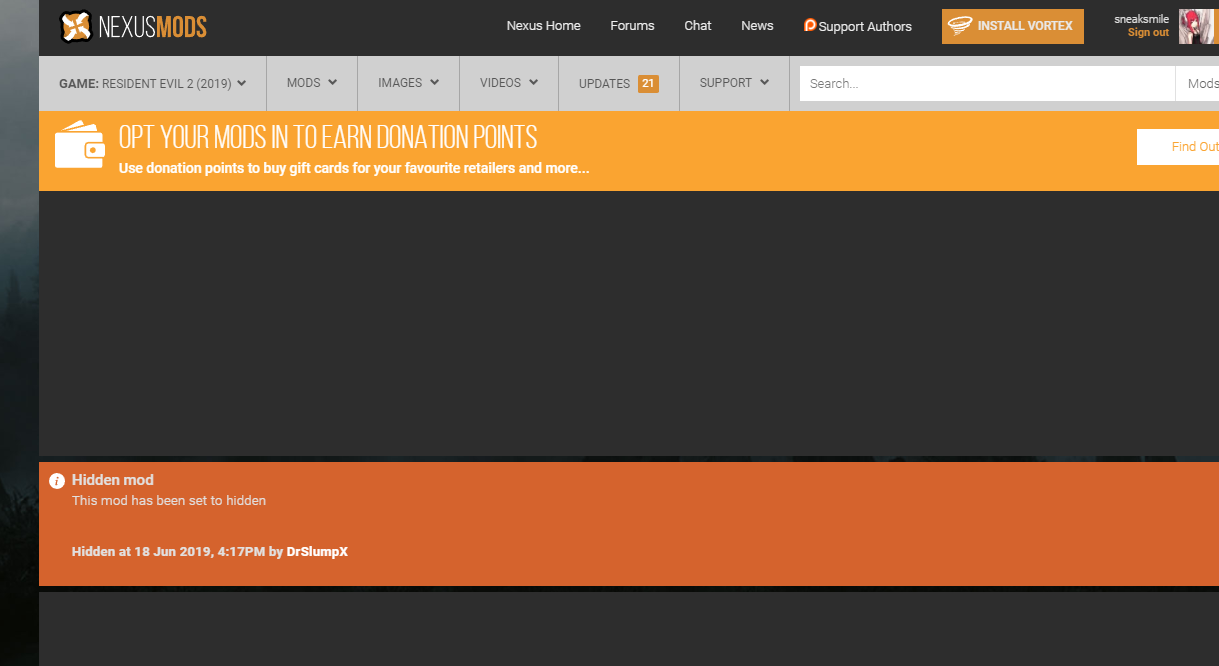Click the Patreon icon beside Support Authors
The height and width of the screenshot is (666, 1219).
pos(810,26)
